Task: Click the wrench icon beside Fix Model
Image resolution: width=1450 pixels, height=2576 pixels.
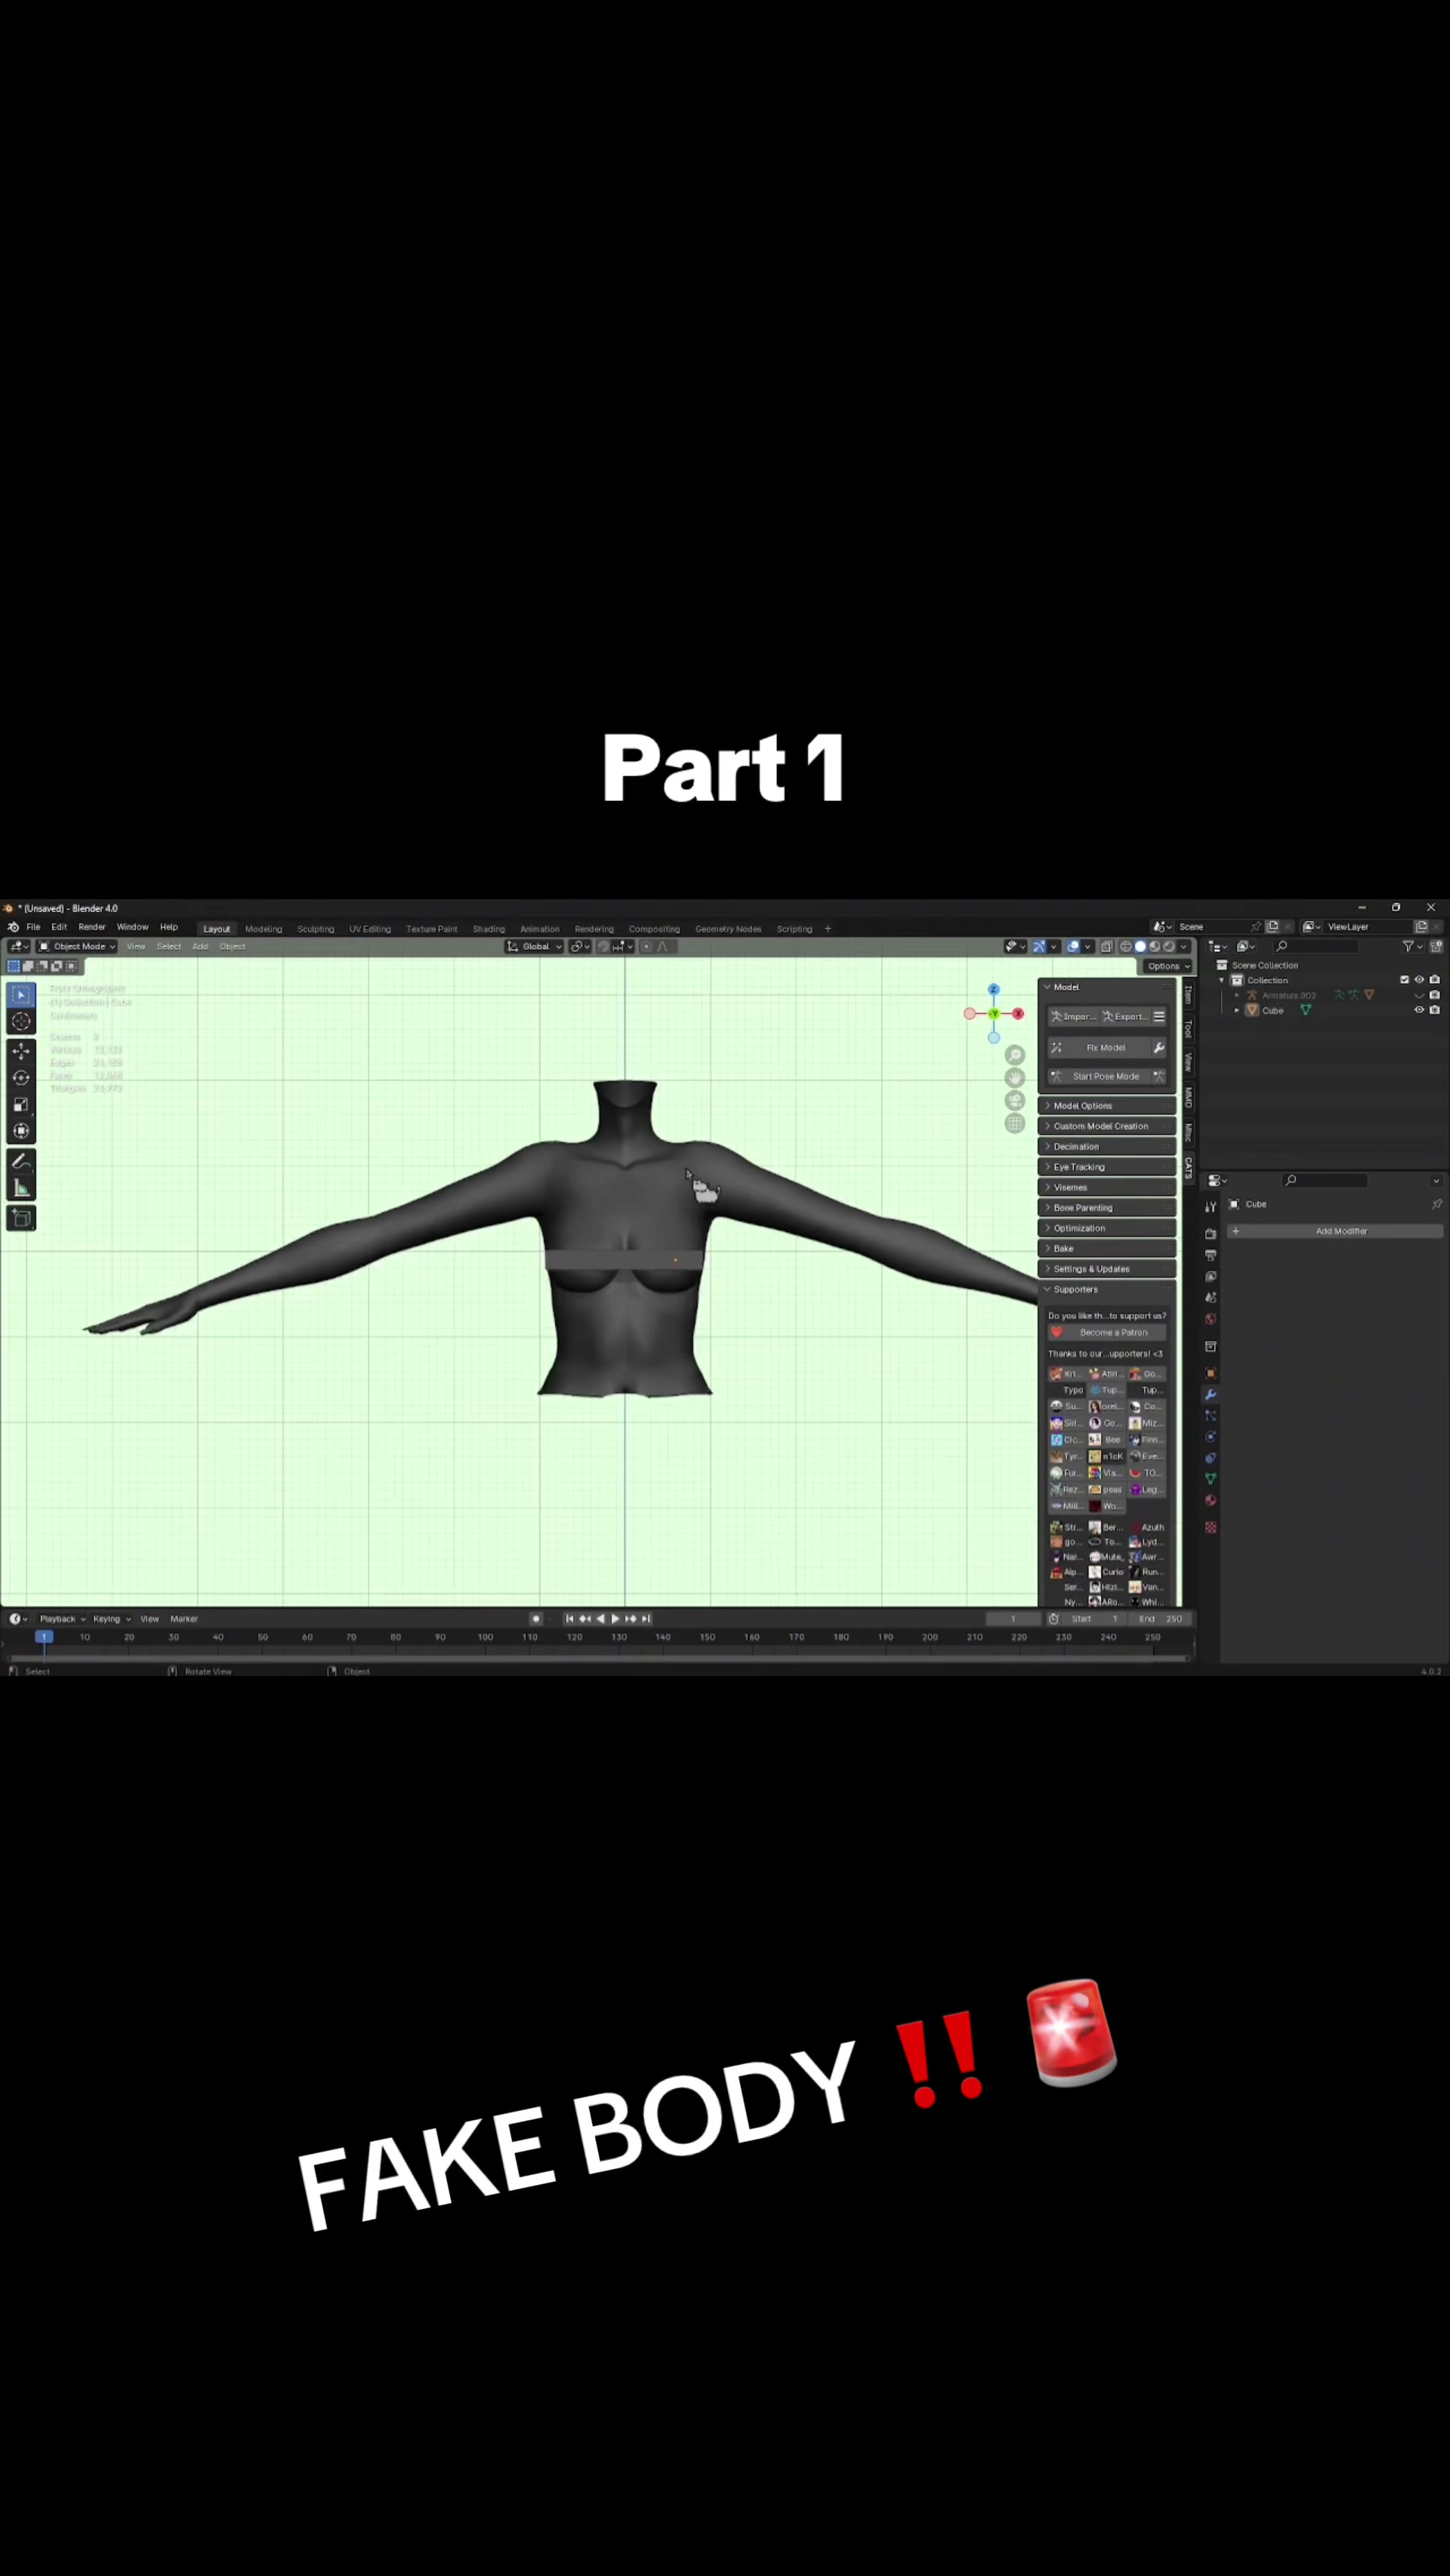Action: (1158, 1048)
